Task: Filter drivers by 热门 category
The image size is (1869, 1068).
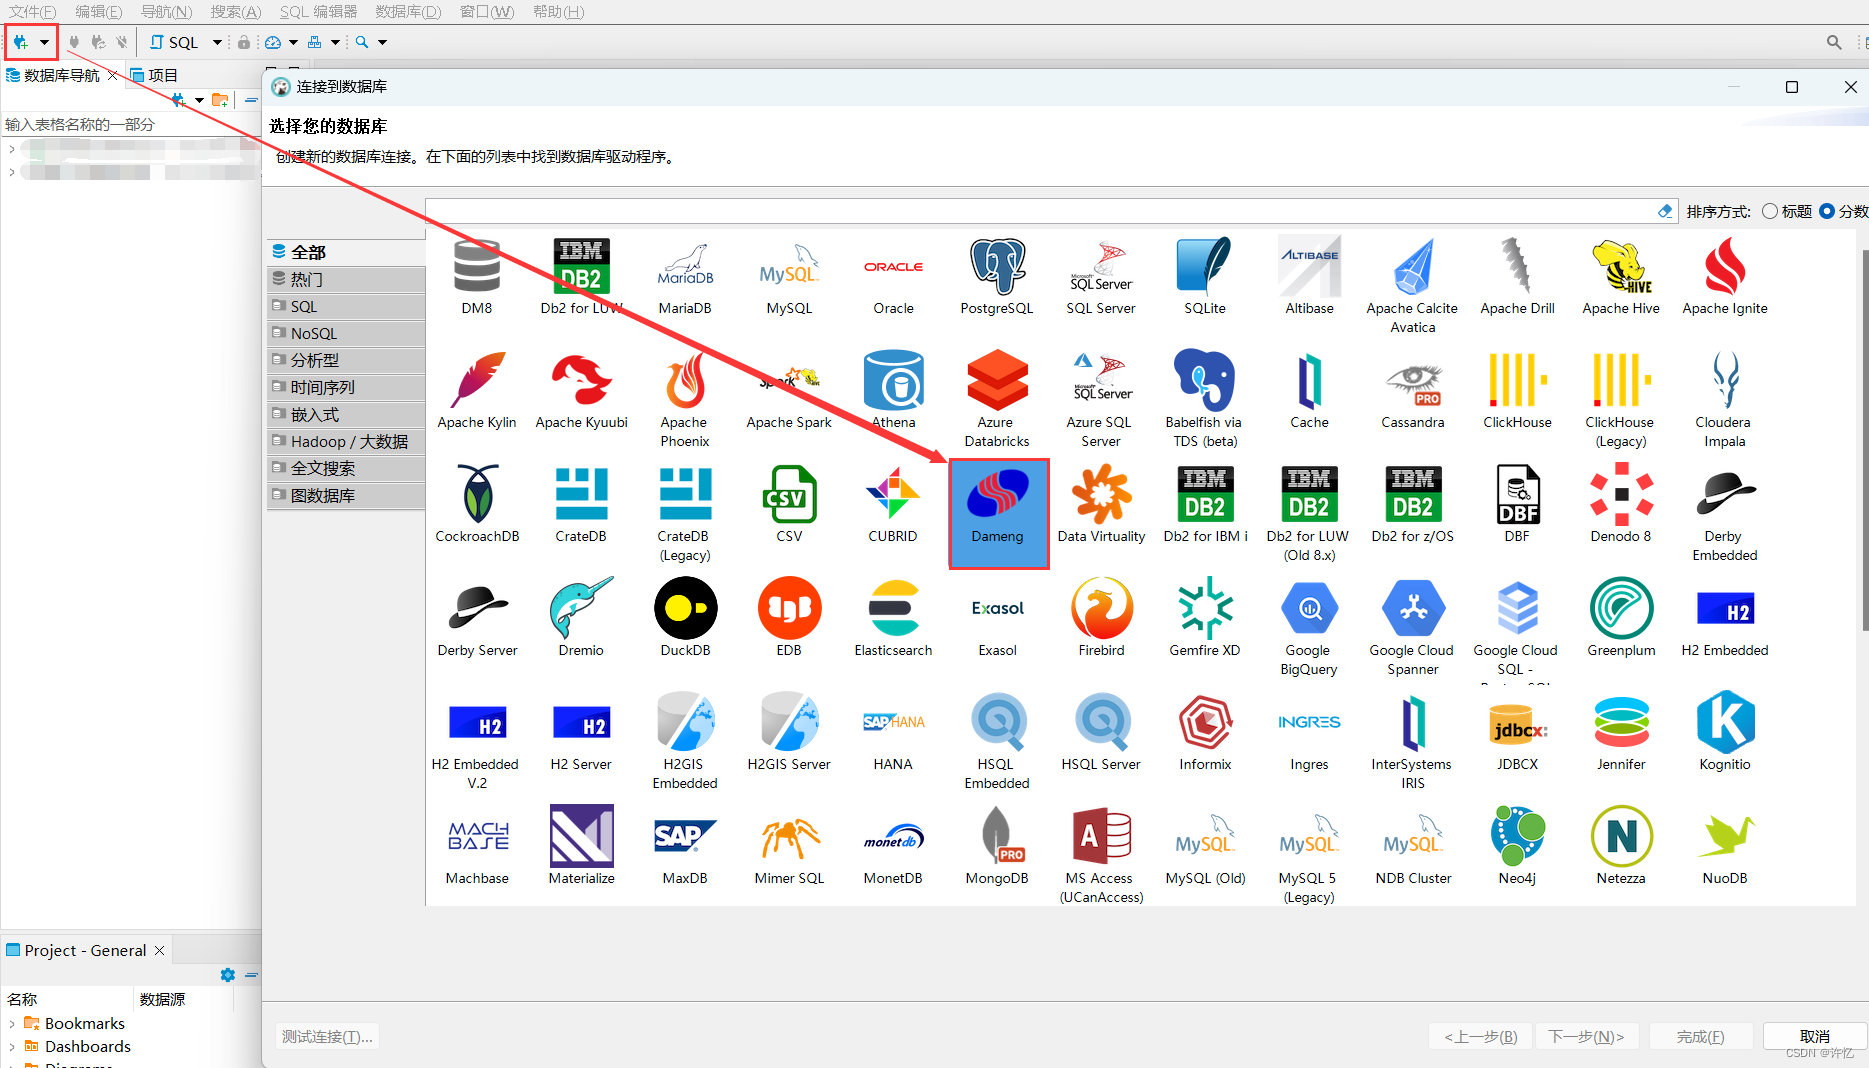Action: tap(346, 279)
